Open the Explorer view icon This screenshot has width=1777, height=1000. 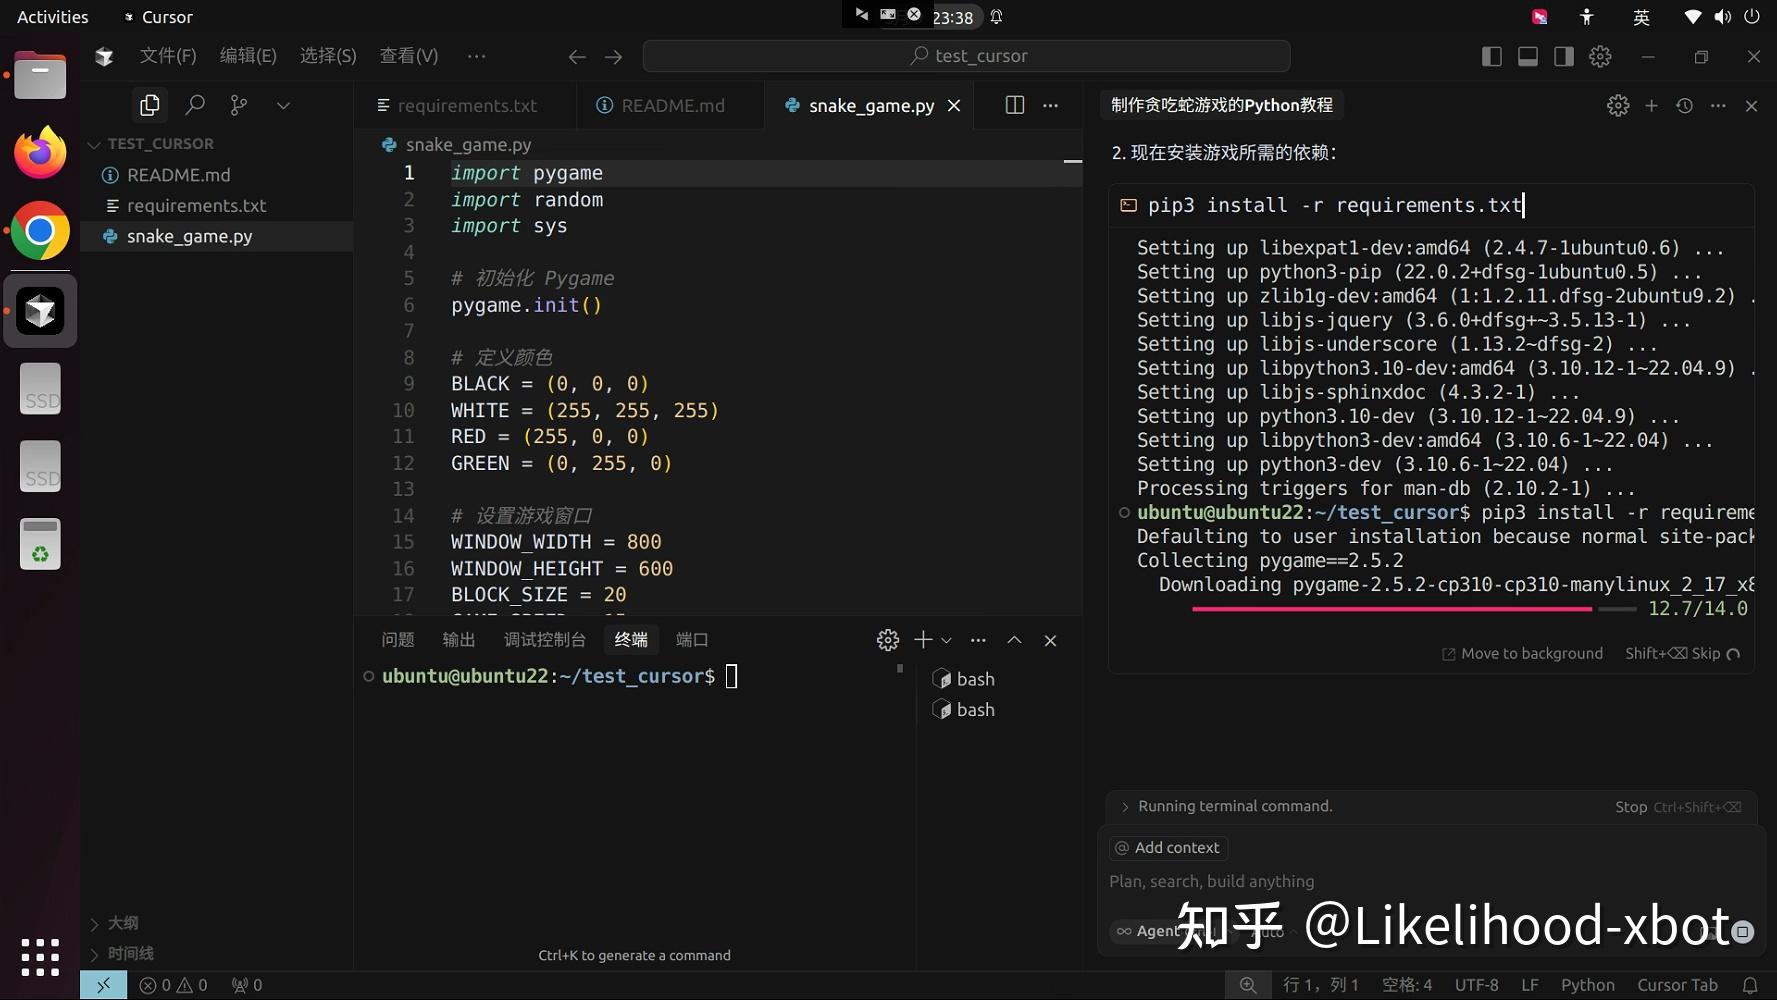pyautogui.click(x=150, y=105)
